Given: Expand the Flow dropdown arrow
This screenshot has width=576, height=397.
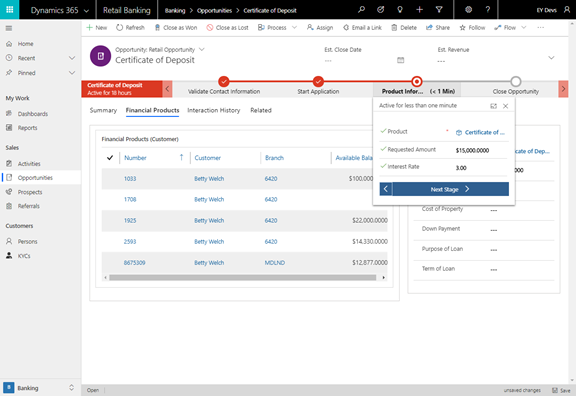Looking at the screenshot, I should tap(524, 28).
